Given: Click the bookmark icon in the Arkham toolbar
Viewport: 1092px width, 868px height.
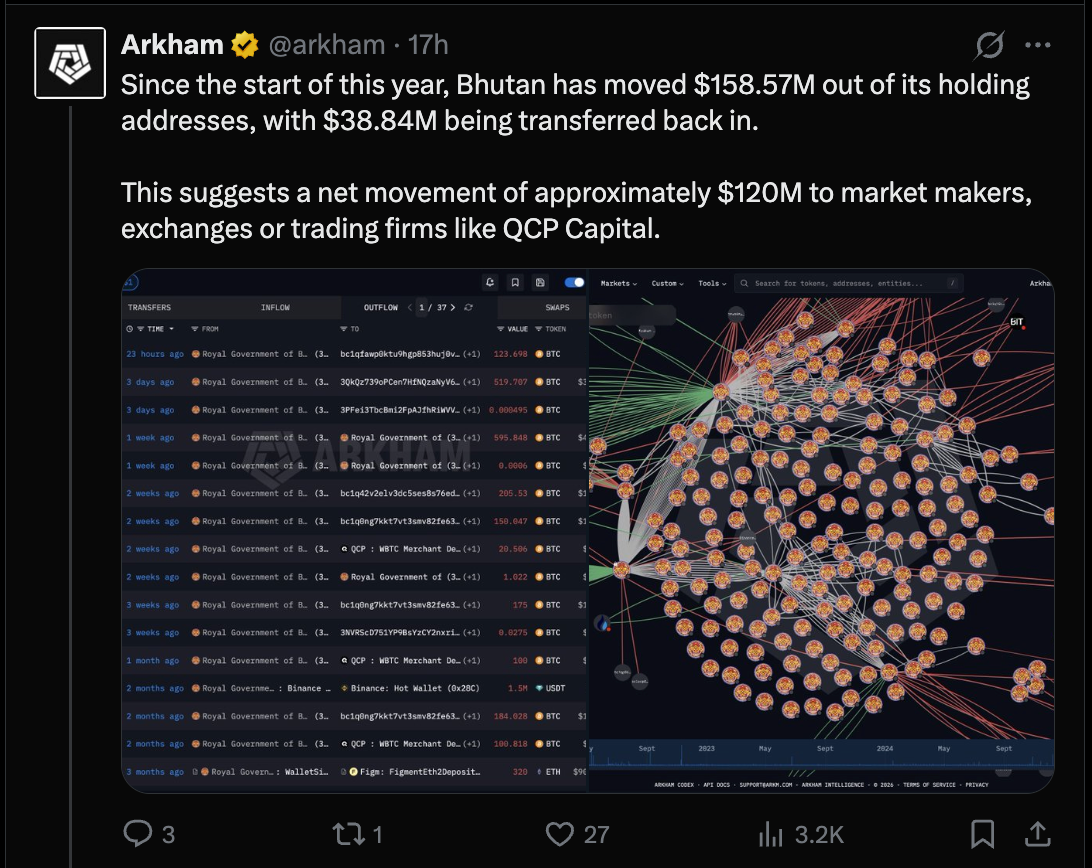Looking at the screenshot, I should pos(515,282).
